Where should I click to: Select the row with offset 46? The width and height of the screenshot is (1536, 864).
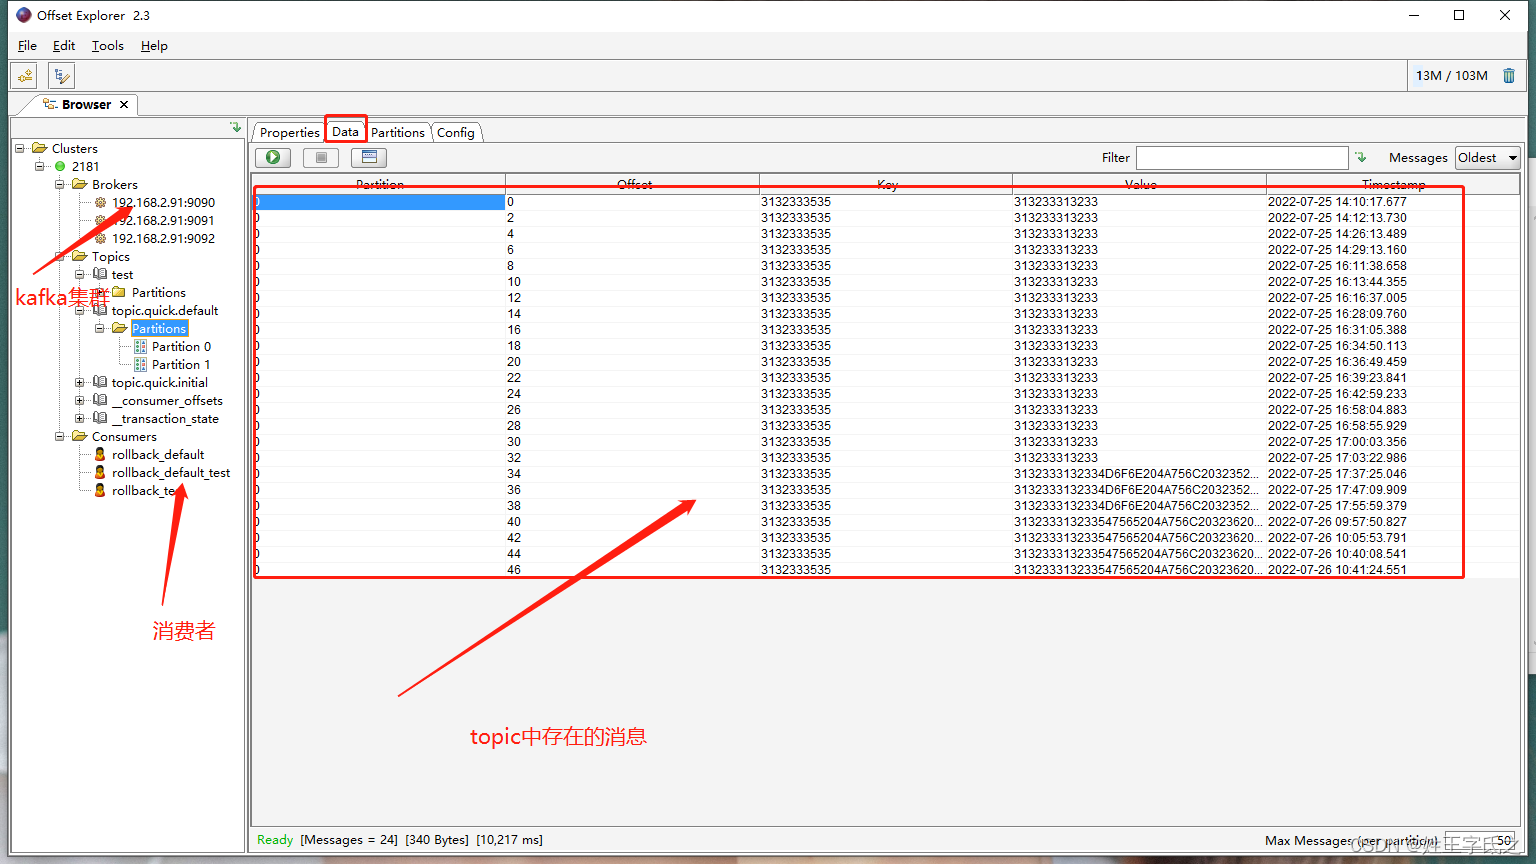(x=886, y=570)
